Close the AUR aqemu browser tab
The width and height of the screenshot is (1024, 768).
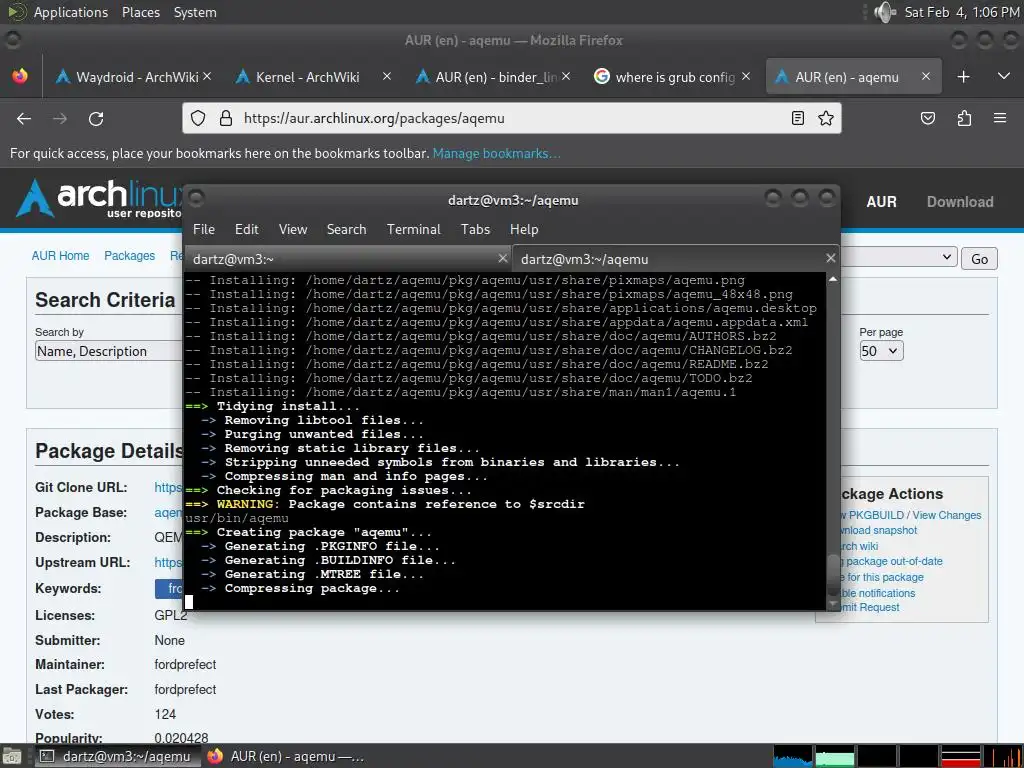925,76
